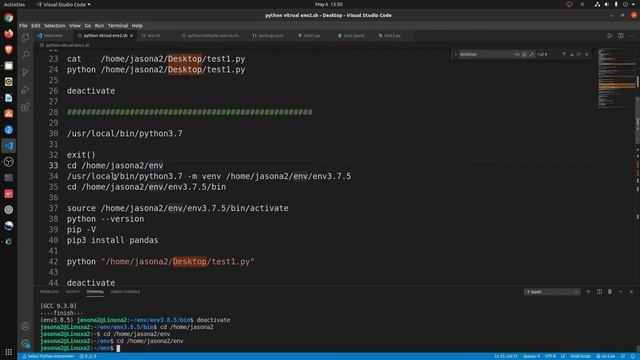Open Source Control view in activity bar
640x360 pixels.
pyautogui.click(x=25, y=72)
